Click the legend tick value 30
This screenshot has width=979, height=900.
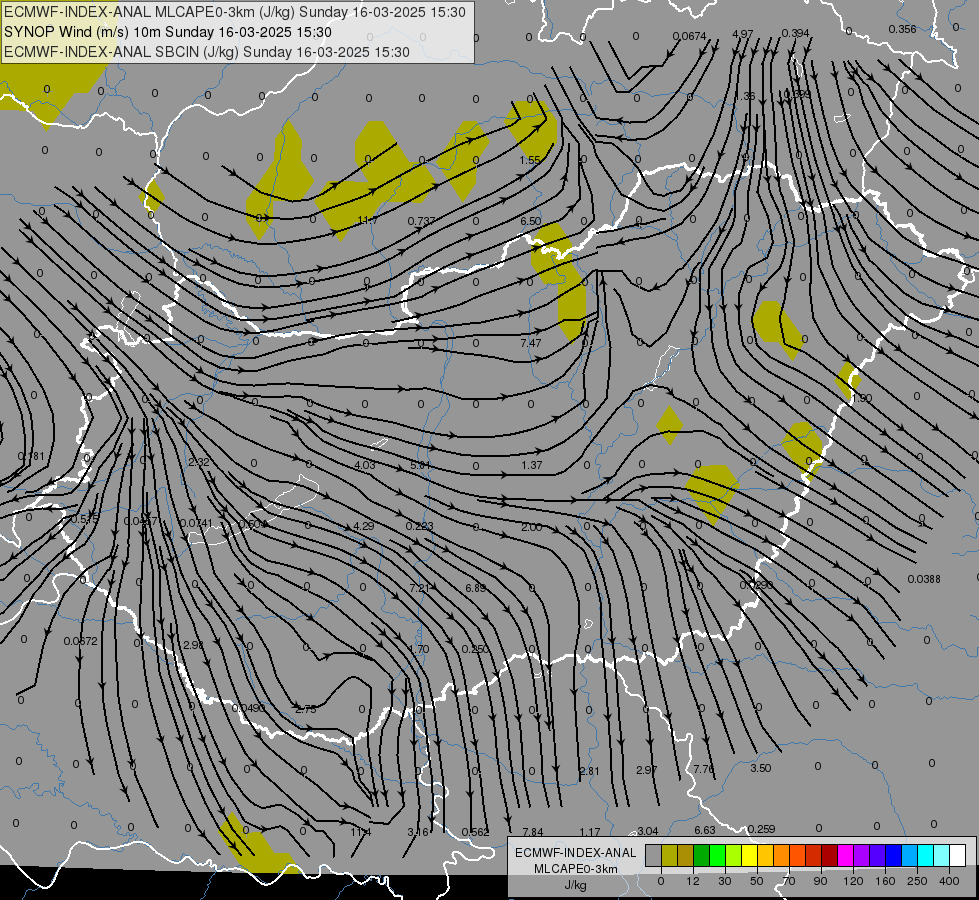(x=724, y=881)
